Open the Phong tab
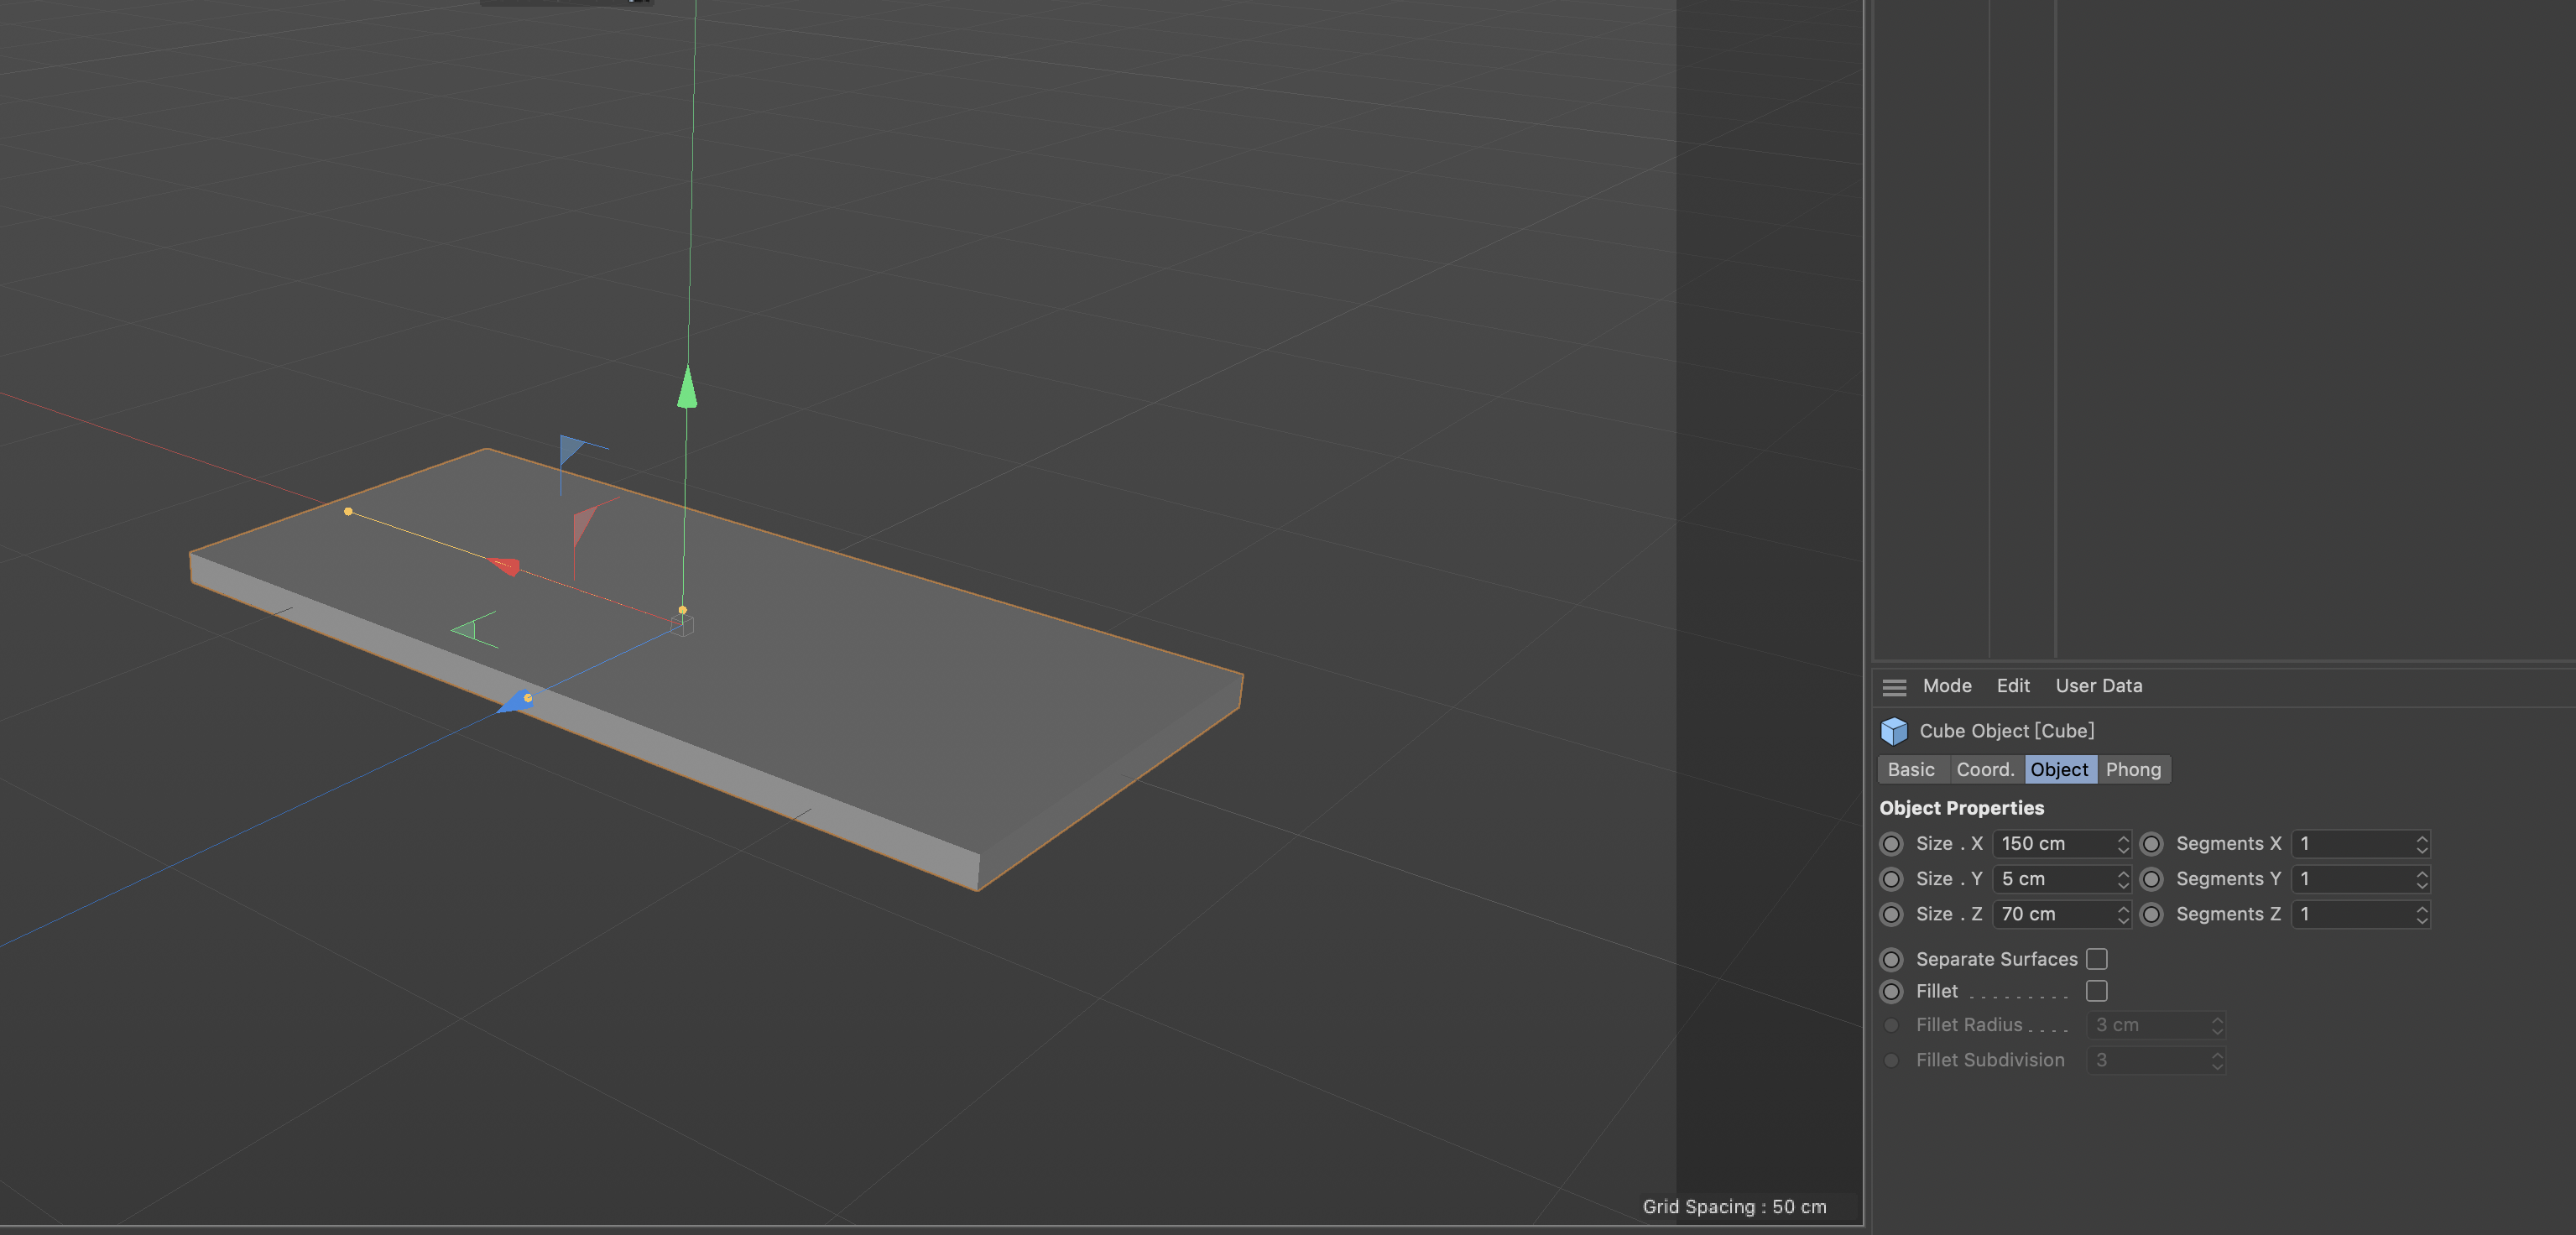This screenshot has height=1235, width=2576. (2133, 769)
